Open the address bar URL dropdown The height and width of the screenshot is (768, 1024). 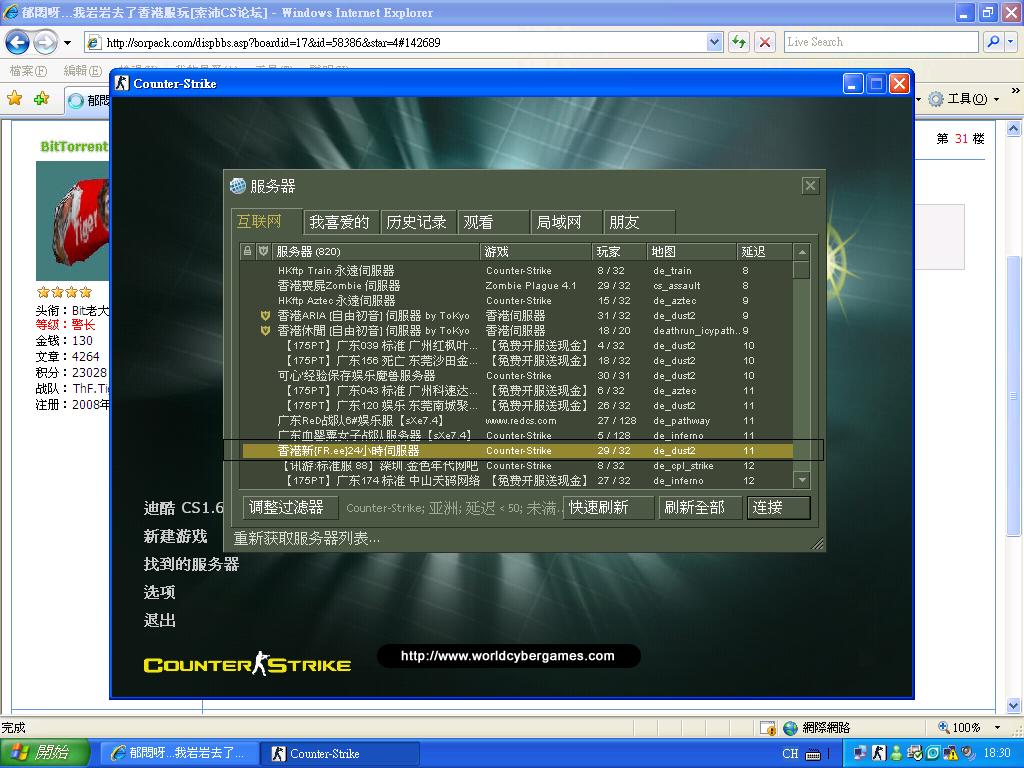click(x=715, y=42)
